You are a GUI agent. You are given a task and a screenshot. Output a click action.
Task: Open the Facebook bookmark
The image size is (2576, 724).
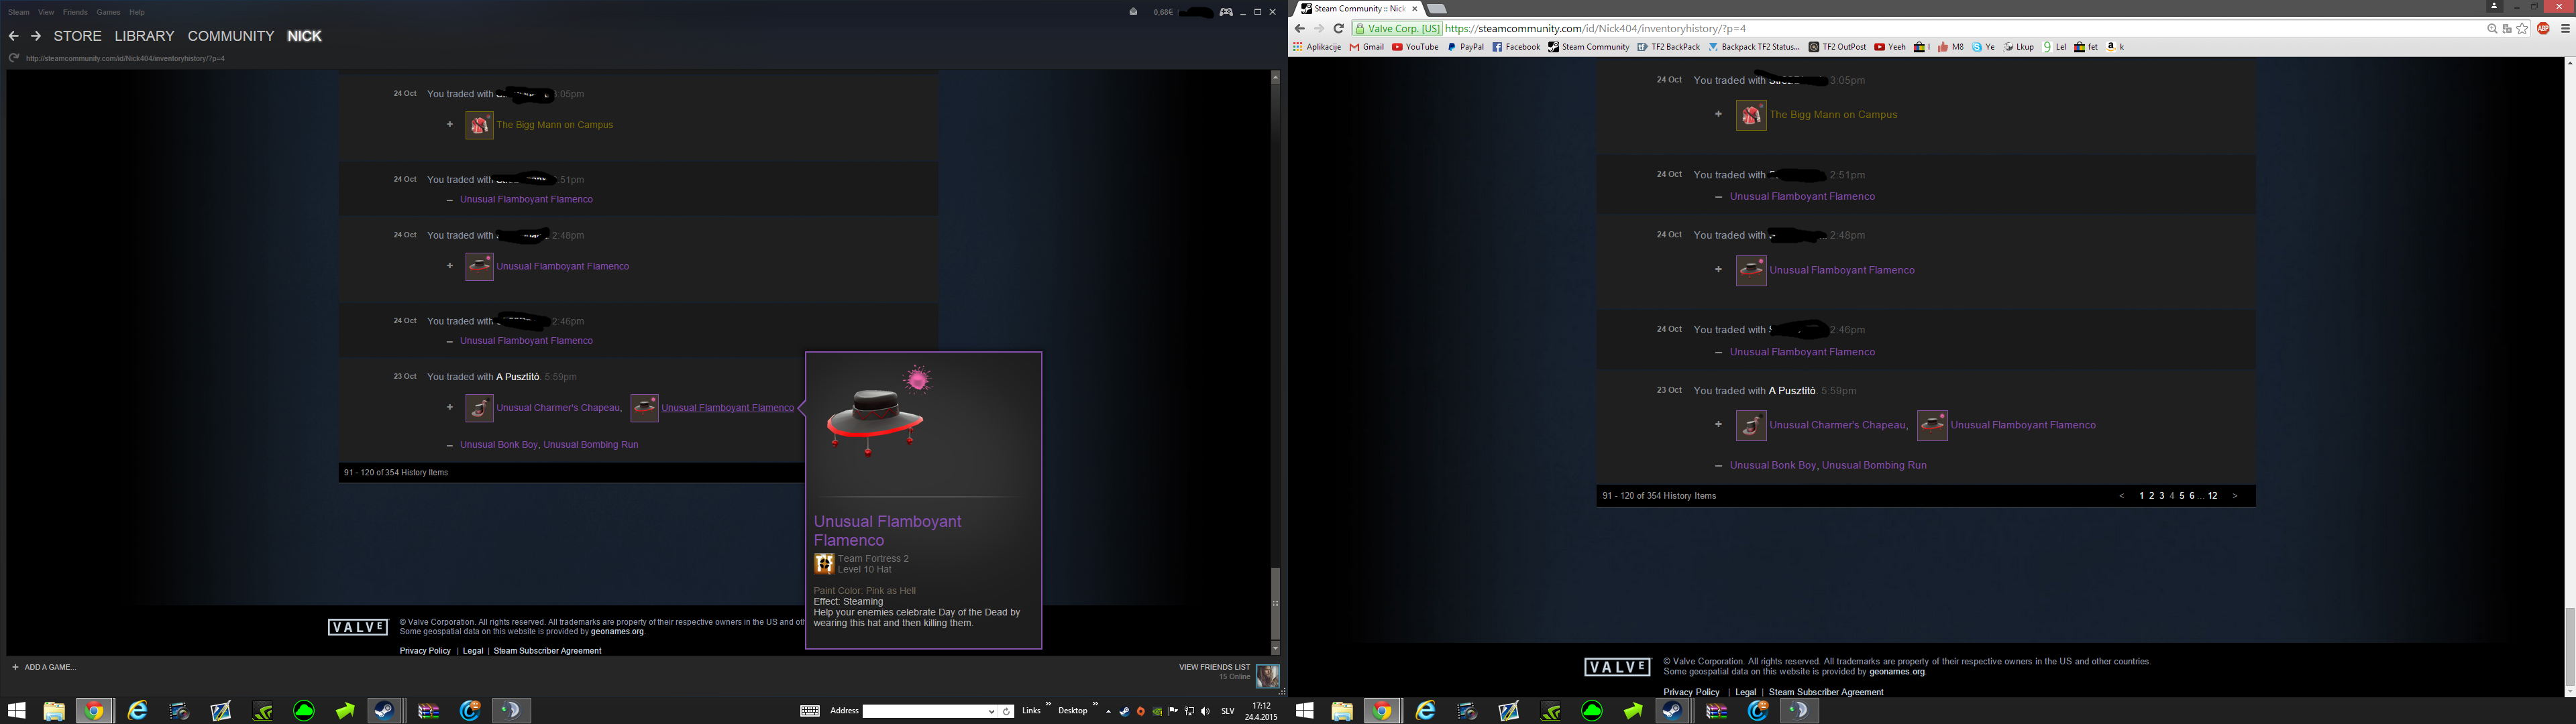click(1516, 47)
